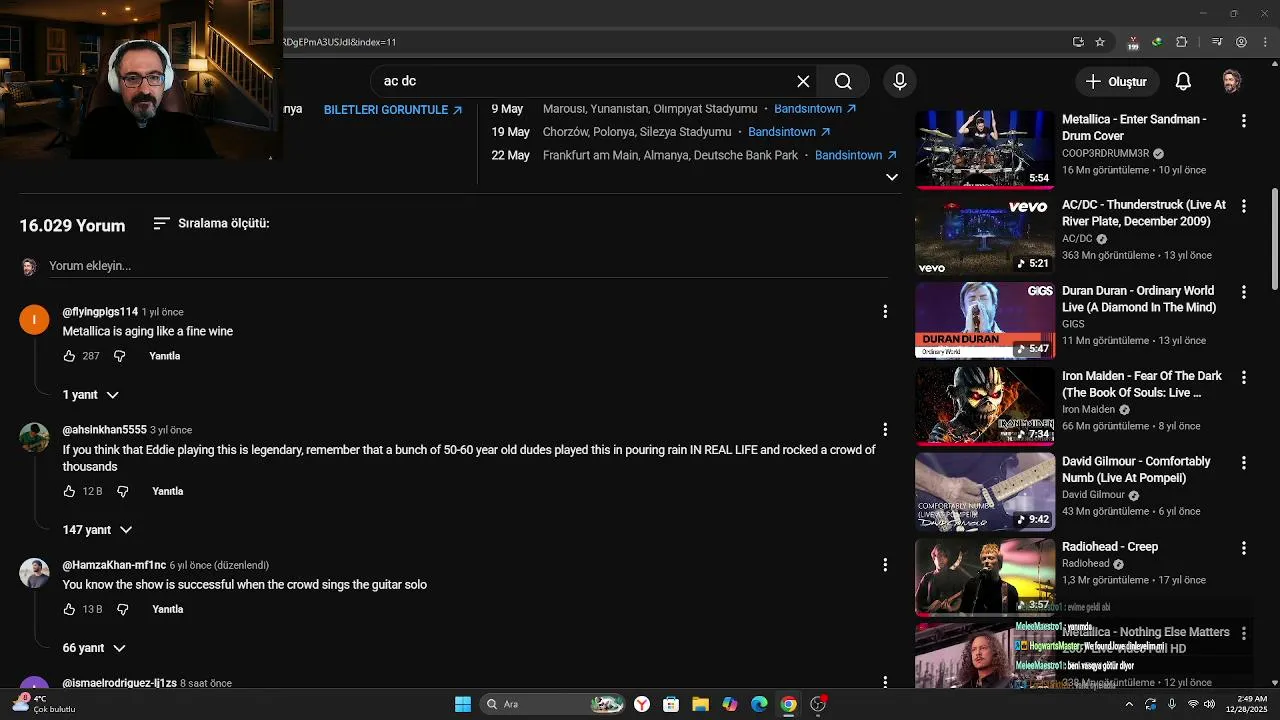
Task: Open the YouTube account avatar menu
Action: click(1231, 81)
